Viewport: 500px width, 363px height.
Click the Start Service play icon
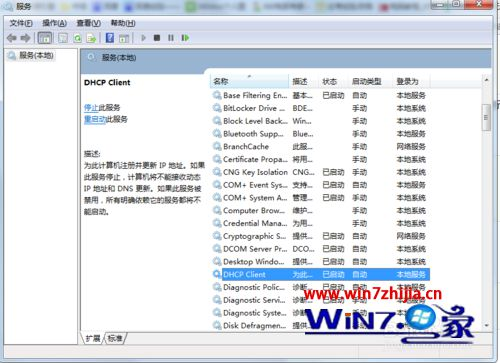coord(143,38)
